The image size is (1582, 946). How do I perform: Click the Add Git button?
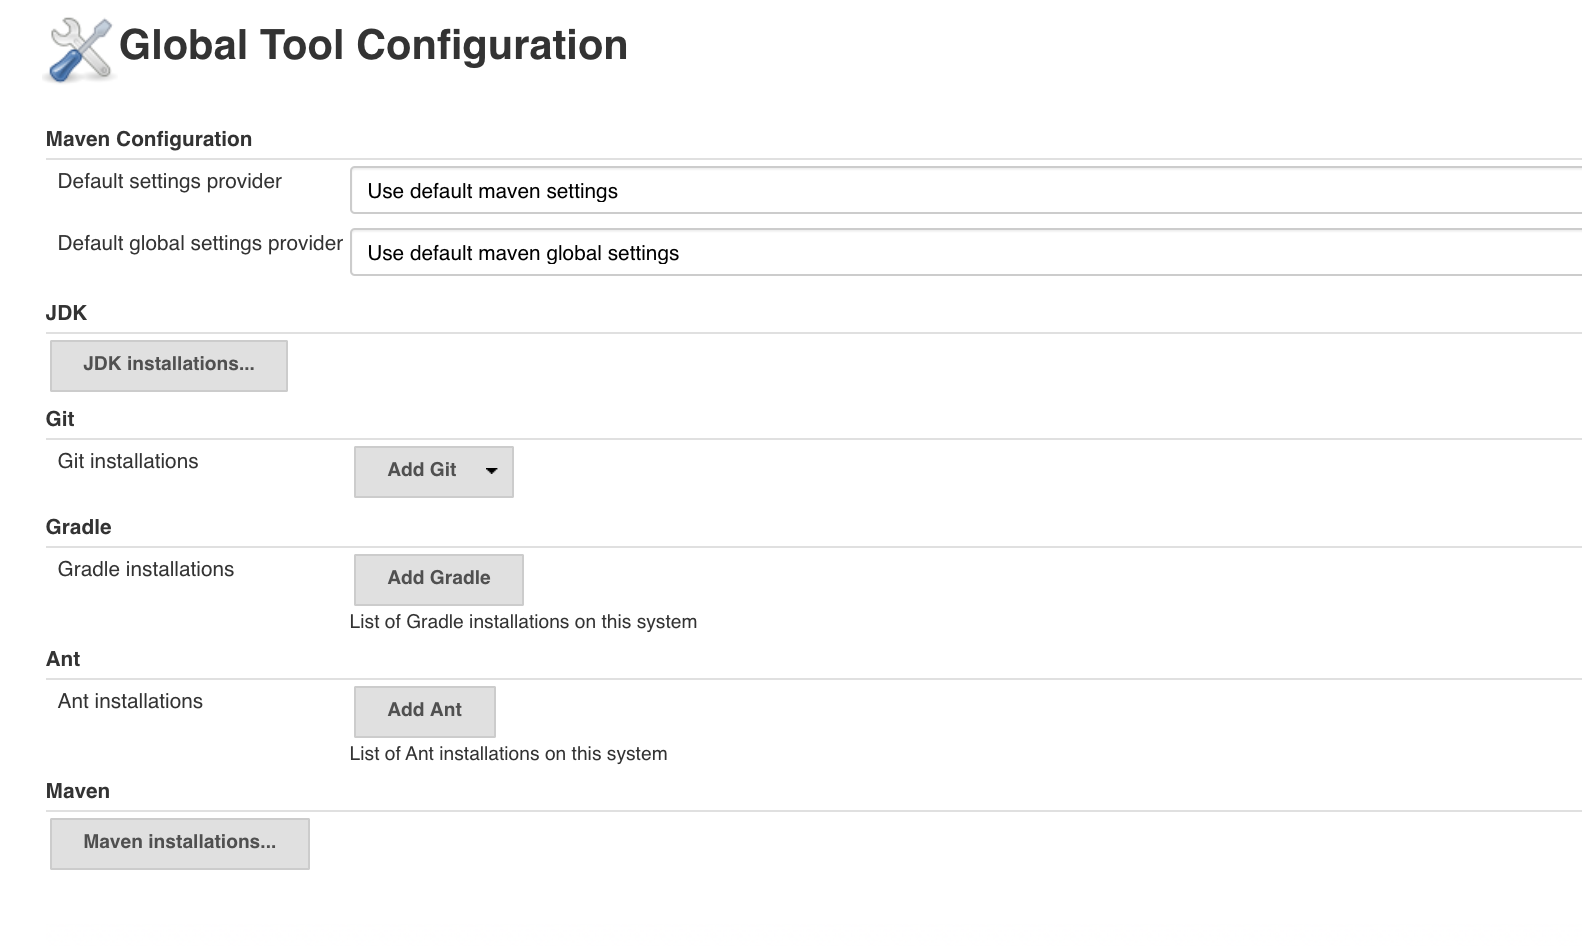pyautogui.click(x=434, y=471)
